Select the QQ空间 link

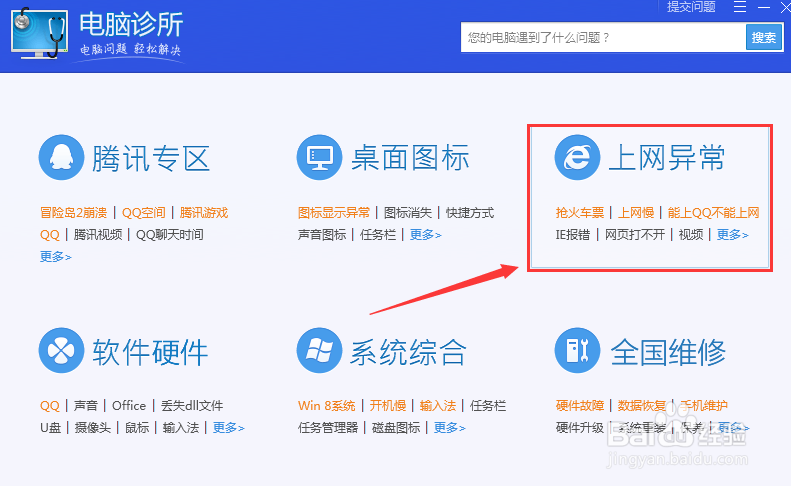click(144, 212)
